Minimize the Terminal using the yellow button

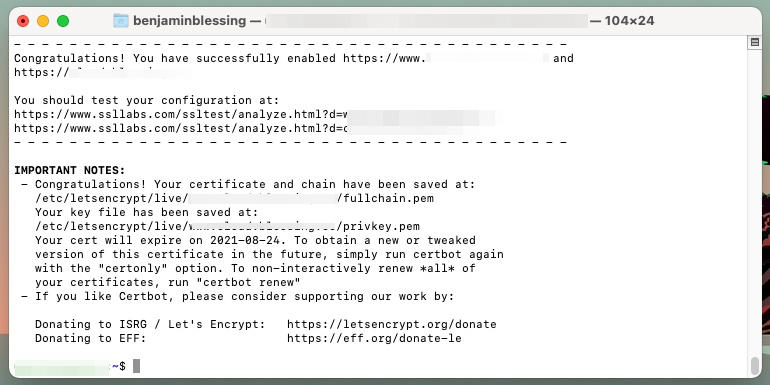43,21
